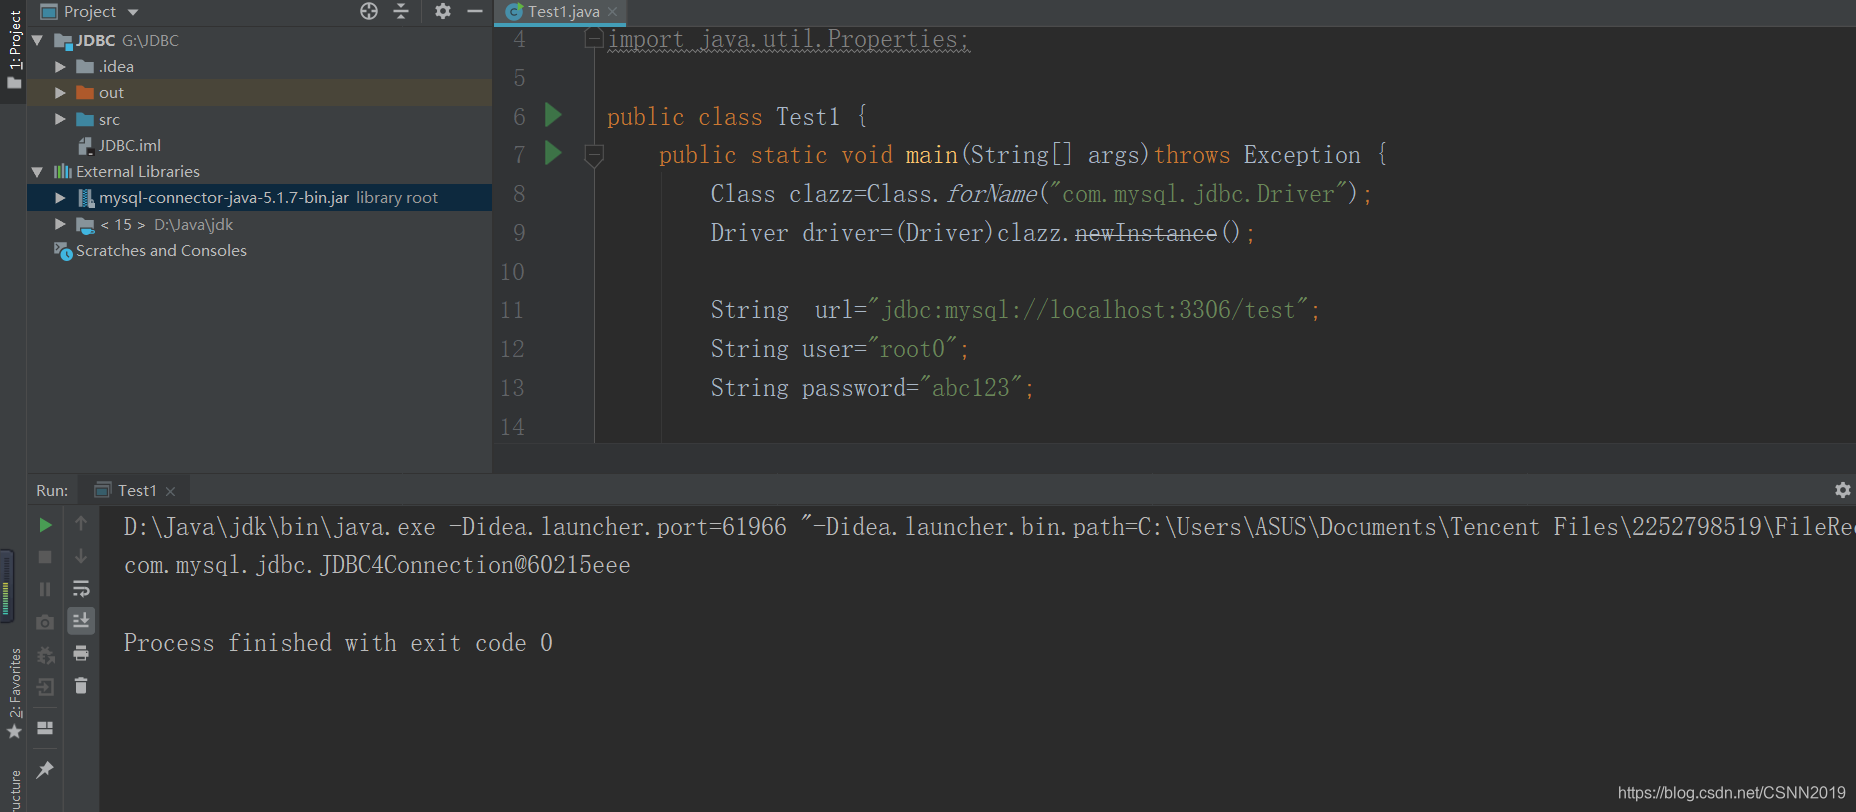Open the 1: Project tool window tab
1856x812 pixels.
coord(13,48)
